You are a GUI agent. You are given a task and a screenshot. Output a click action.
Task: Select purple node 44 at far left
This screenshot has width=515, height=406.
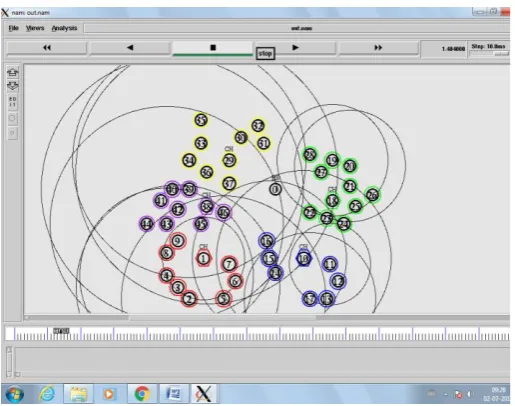(147, 224)
